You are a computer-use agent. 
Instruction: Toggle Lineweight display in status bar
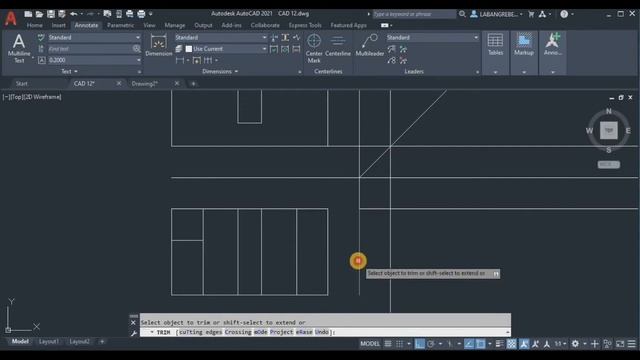point(500,344)
